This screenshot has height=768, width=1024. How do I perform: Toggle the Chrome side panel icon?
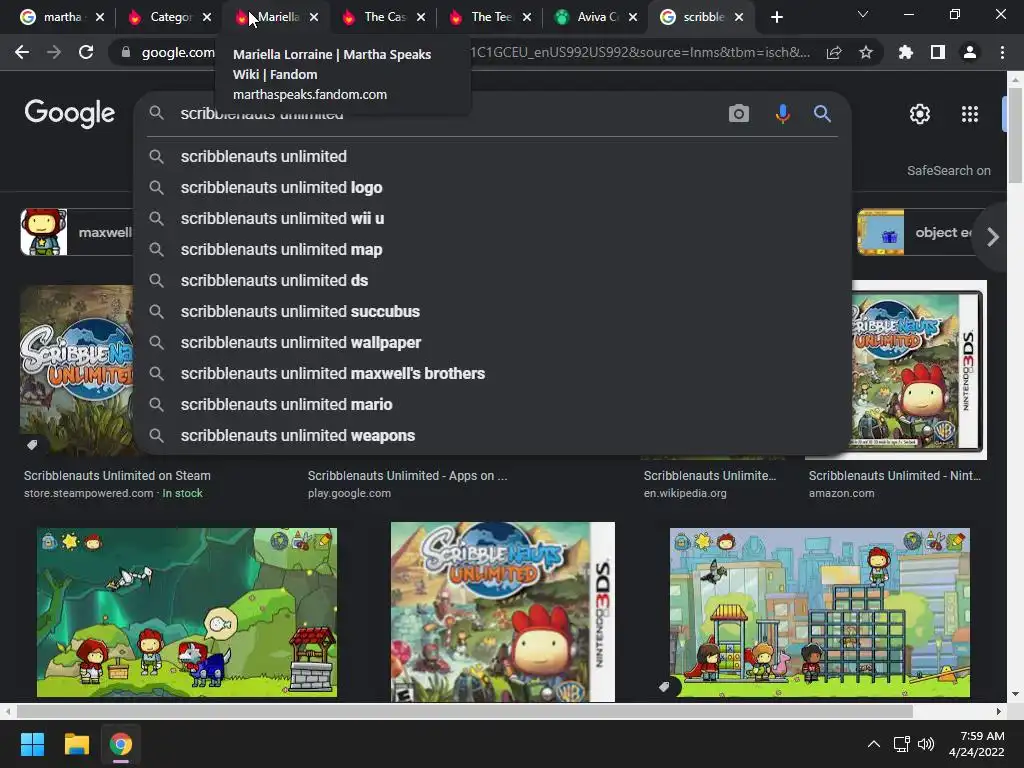point(938,52)
